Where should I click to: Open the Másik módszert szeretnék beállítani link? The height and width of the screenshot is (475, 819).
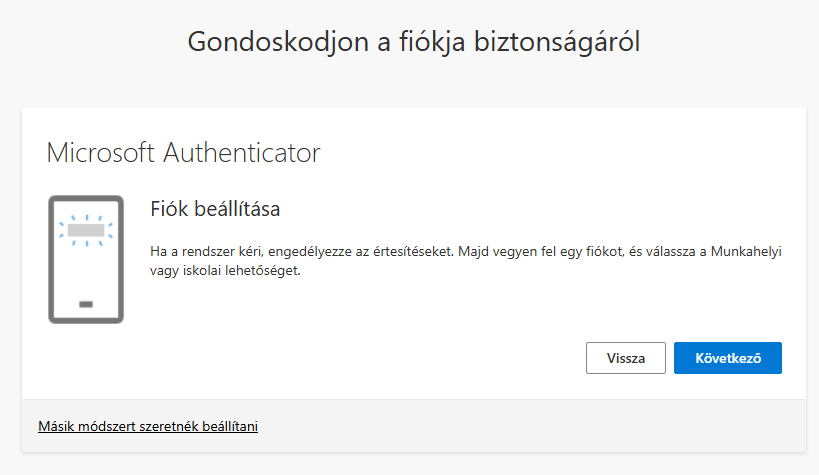(x=148, y=426)
